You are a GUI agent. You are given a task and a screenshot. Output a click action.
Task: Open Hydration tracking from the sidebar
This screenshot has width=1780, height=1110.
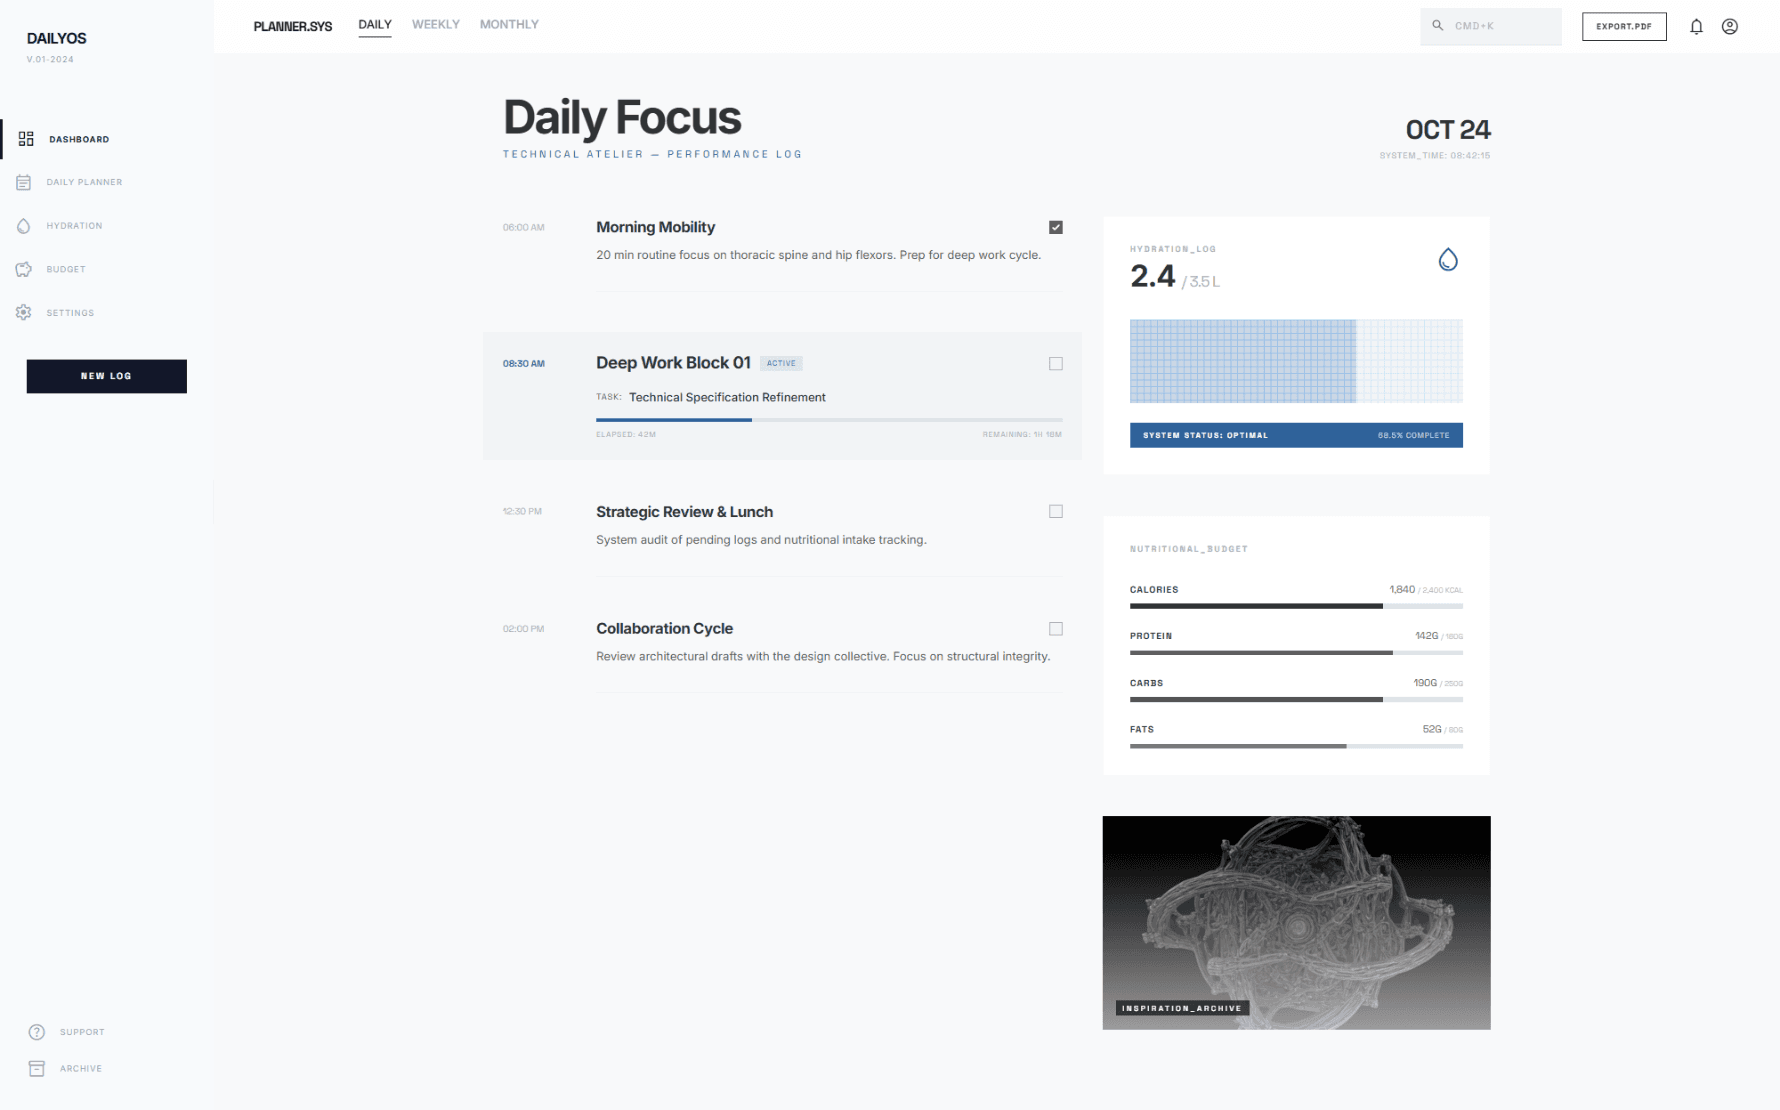tap(24, 226)
